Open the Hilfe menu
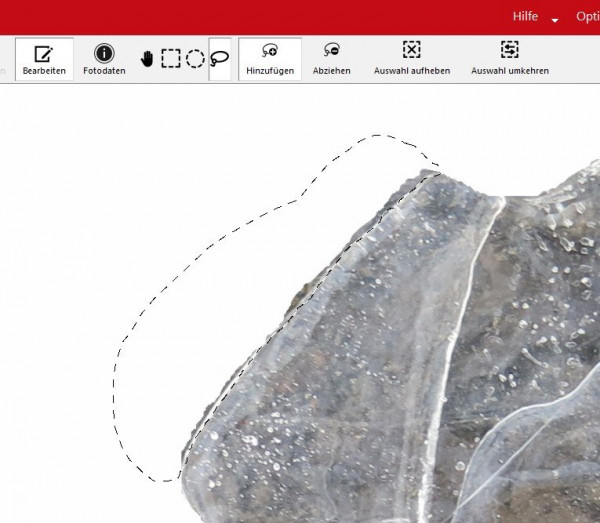The height and width of the screenshot is (523, 600). [x=525, y=17]
